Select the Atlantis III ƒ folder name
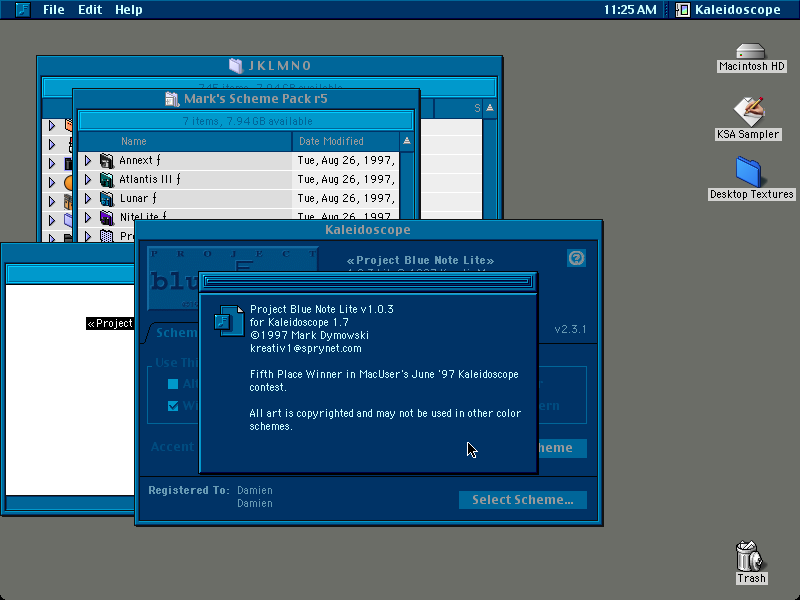Viewport: 800px width, 600px height. [149, 179]
